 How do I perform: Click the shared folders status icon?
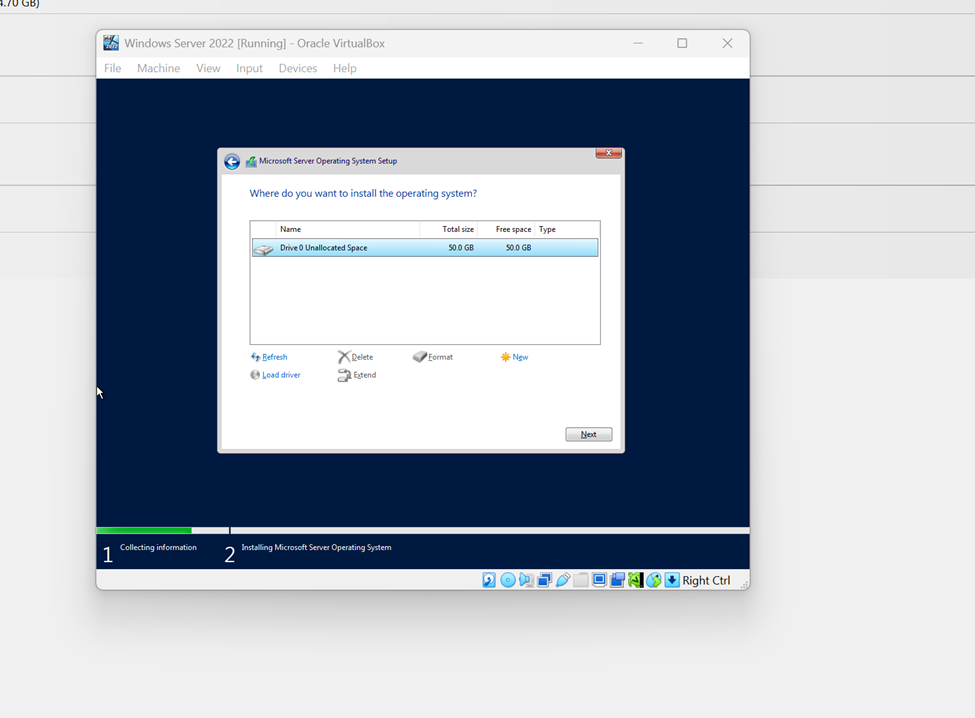tap(581, 580)
